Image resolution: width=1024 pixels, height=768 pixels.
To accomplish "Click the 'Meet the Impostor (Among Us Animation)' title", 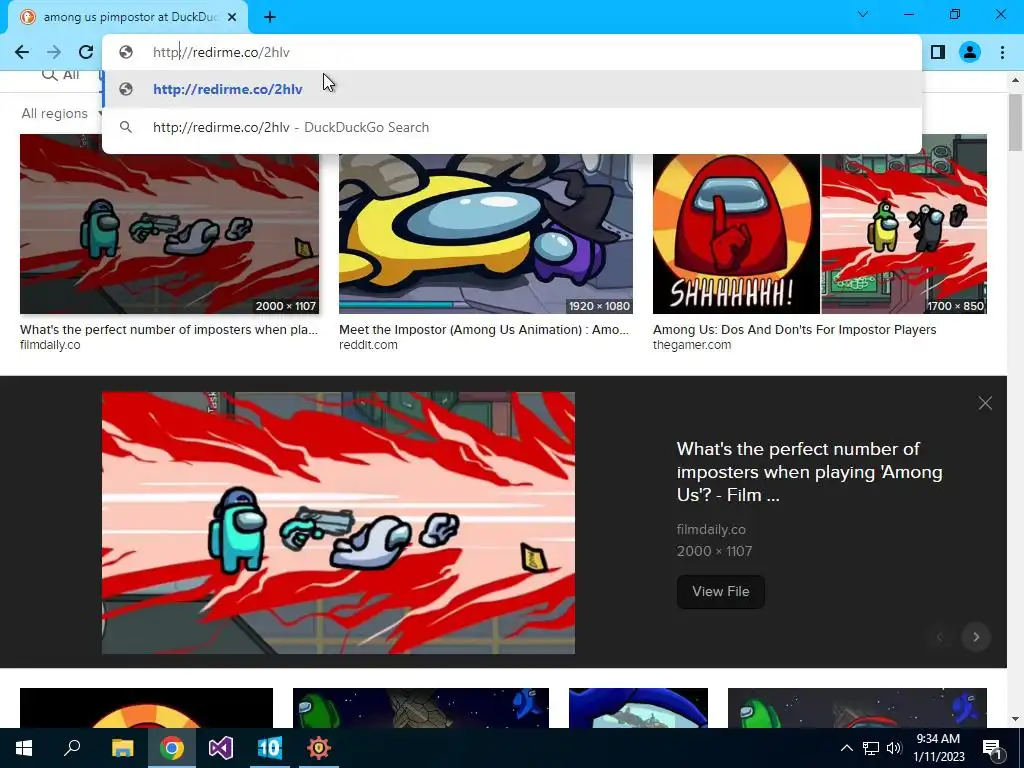I will (484, 330).
